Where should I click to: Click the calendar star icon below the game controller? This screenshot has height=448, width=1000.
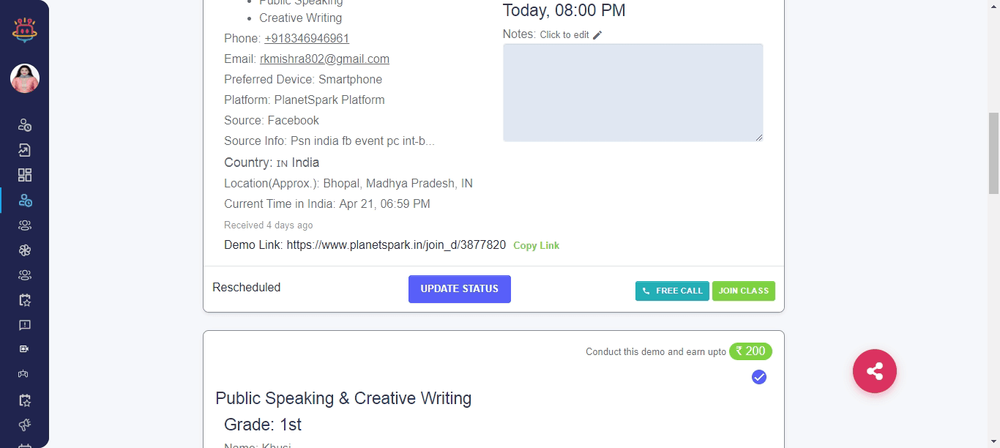coord(25,400)
